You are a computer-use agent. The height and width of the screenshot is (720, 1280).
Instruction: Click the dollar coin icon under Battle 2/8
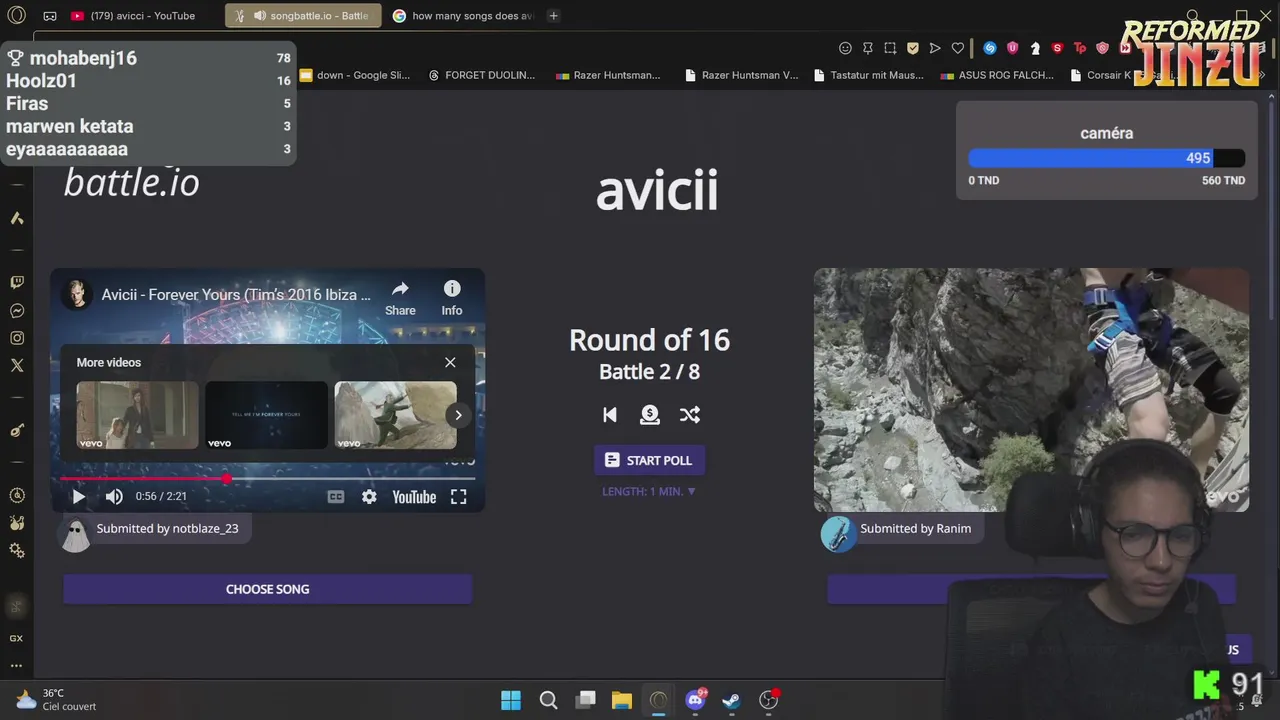pyautogui.click(x=649, y=414)
